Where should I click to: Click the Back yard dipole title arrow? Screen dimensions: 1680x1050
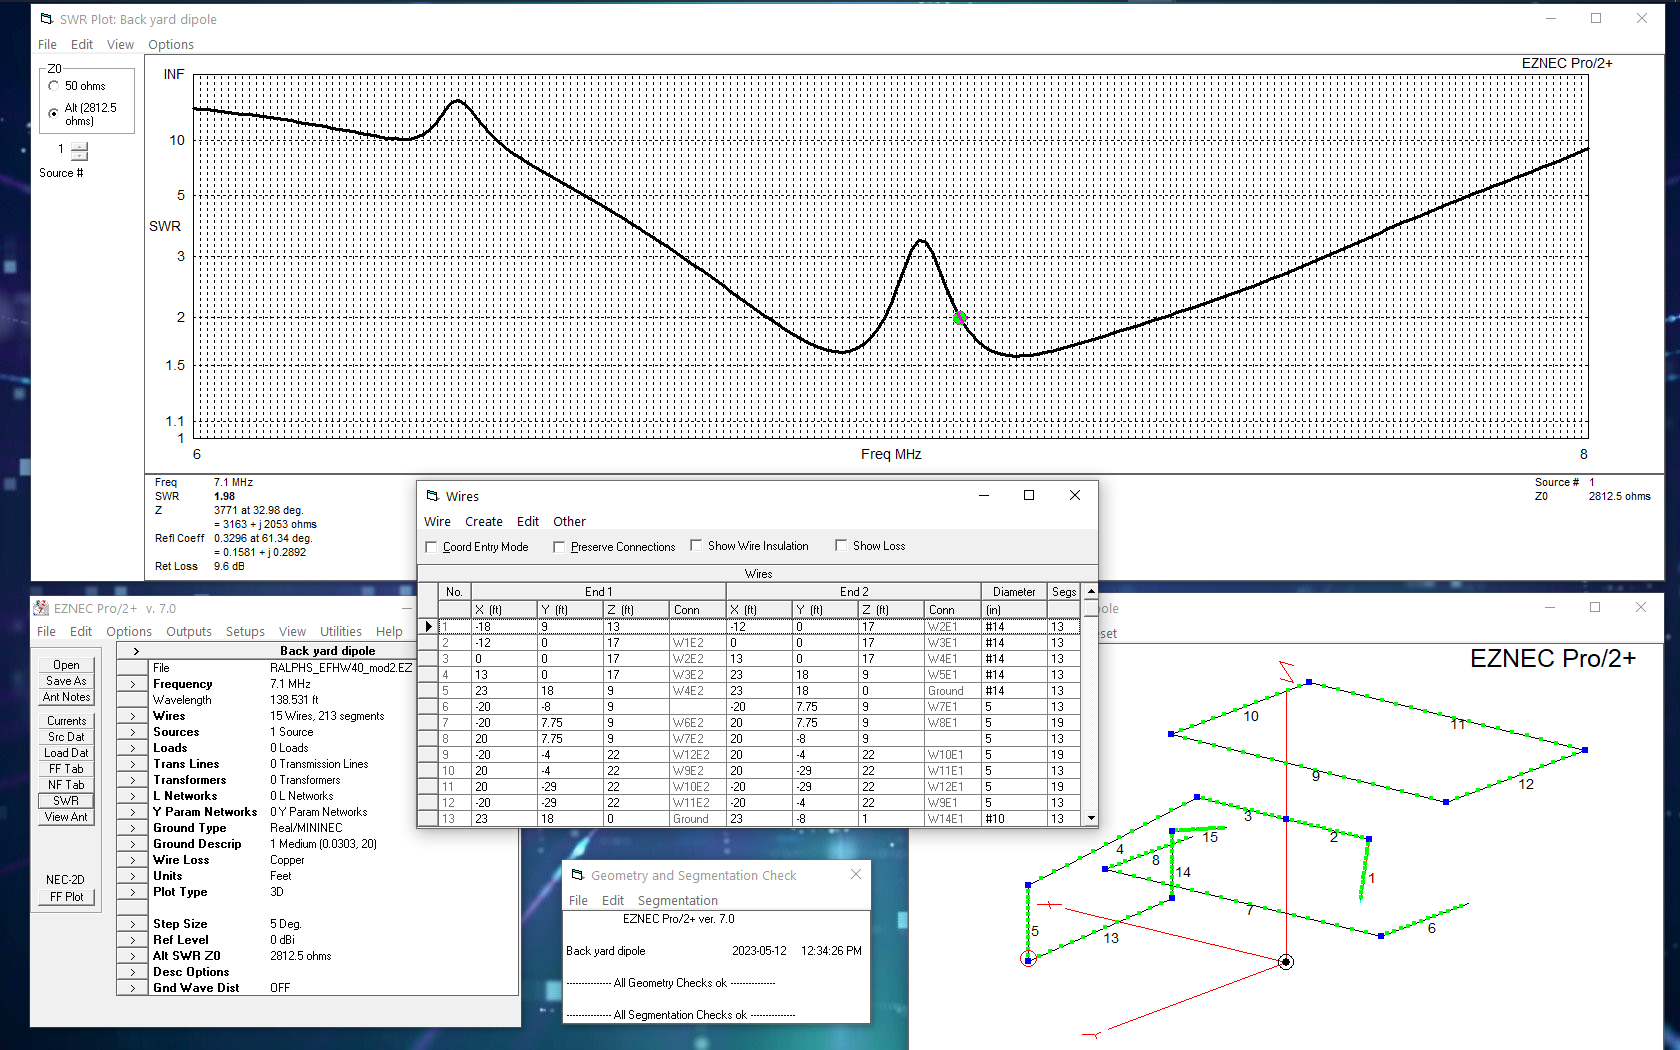point(136,651)
